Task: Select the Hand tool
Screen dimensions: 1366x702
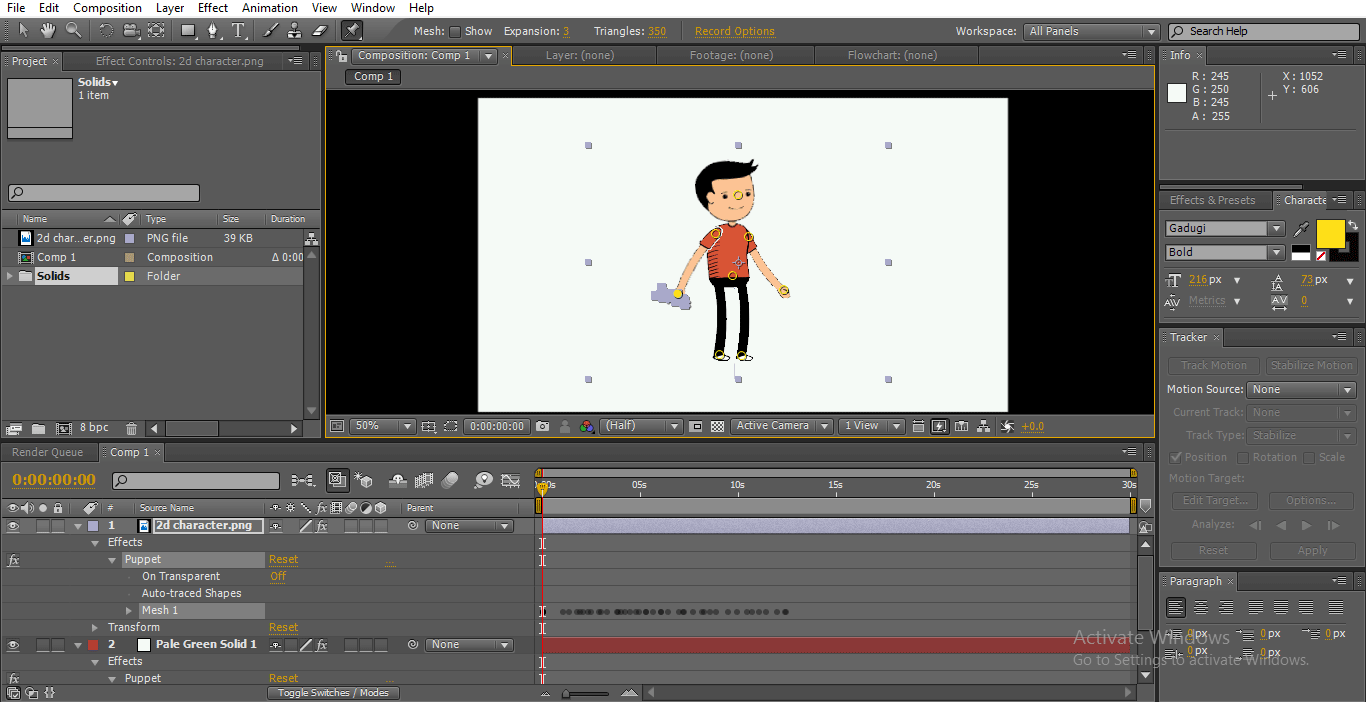Action: (46, 31)
